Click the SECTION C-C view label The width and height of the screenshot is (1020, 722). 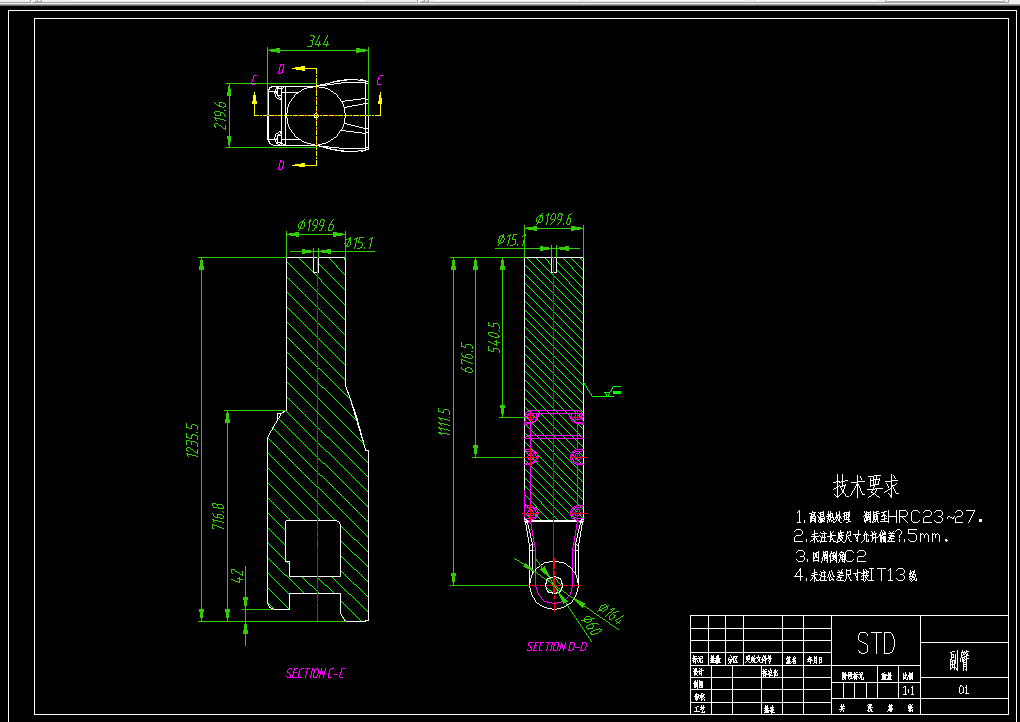[315, 673]
